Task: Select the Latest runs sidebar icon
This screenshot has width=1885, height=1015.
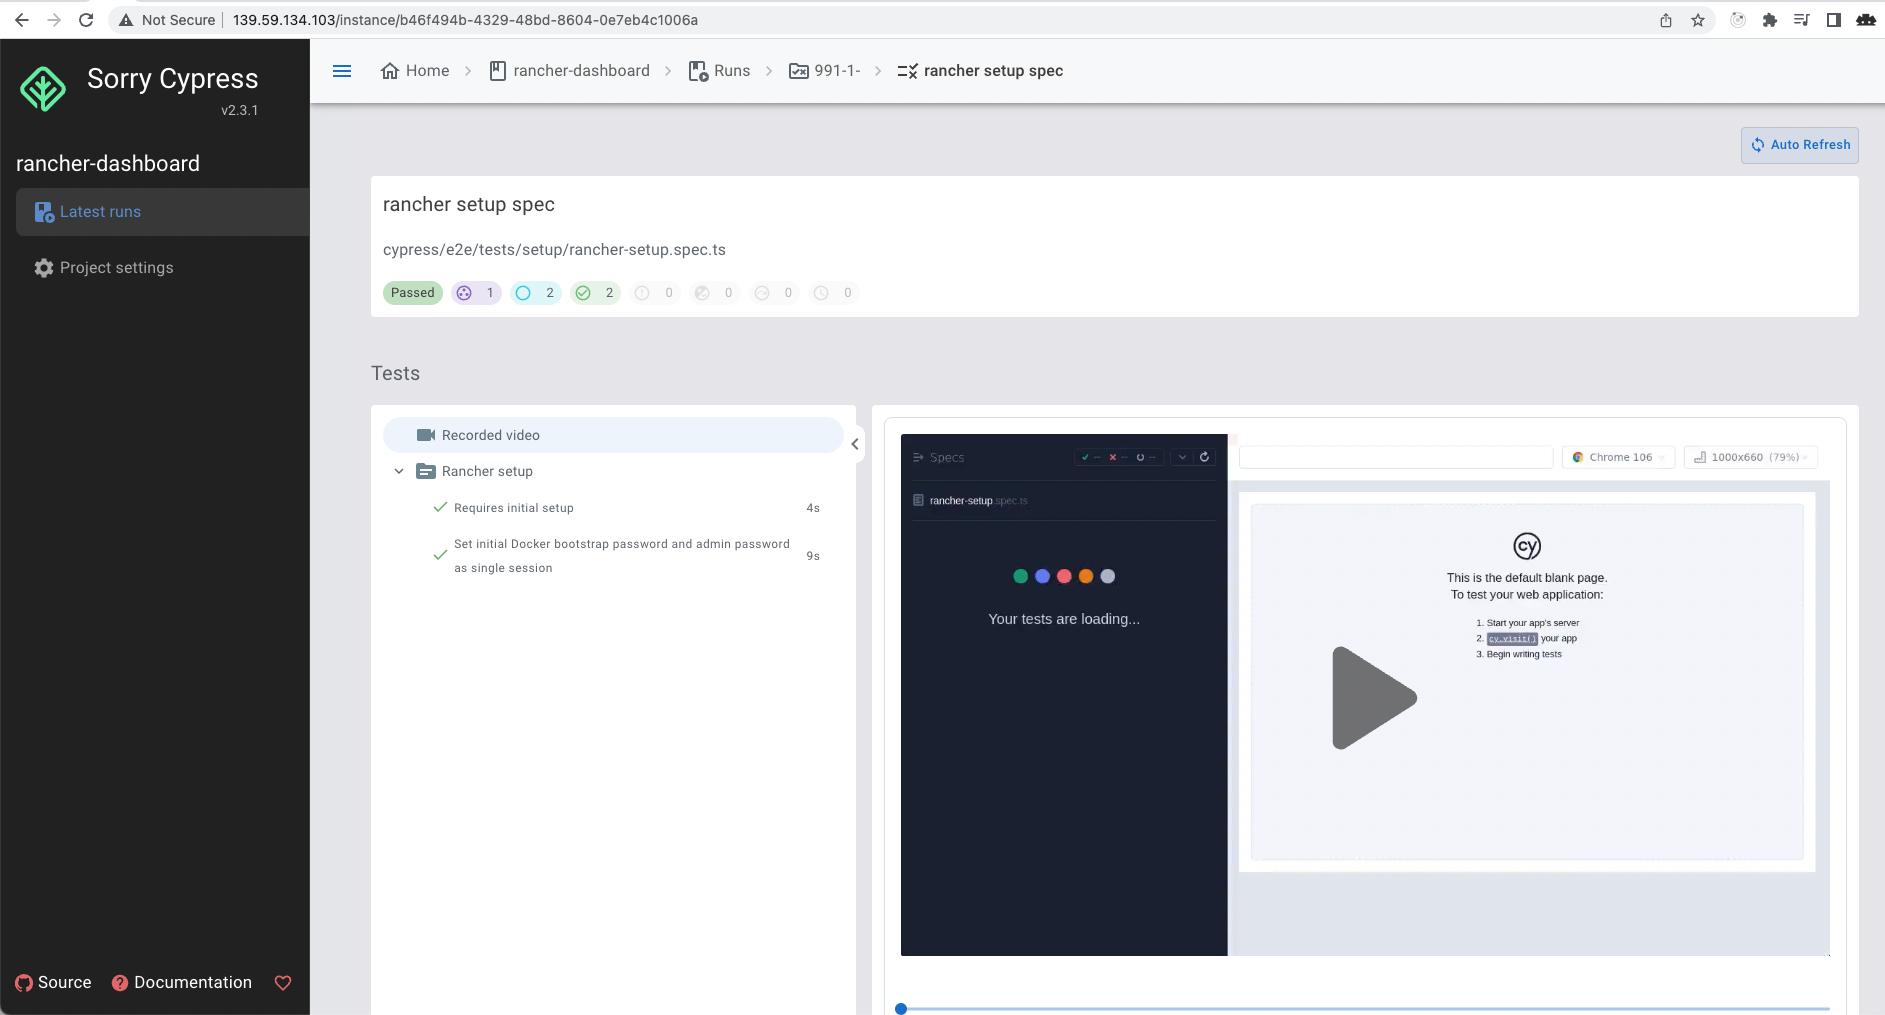Action: click(x=43, y=212)
